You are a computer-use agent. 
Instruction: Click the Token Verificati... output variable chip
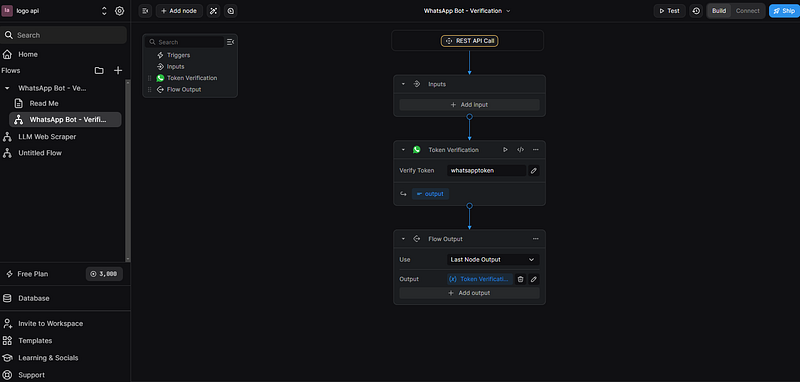tap(480, 279)
